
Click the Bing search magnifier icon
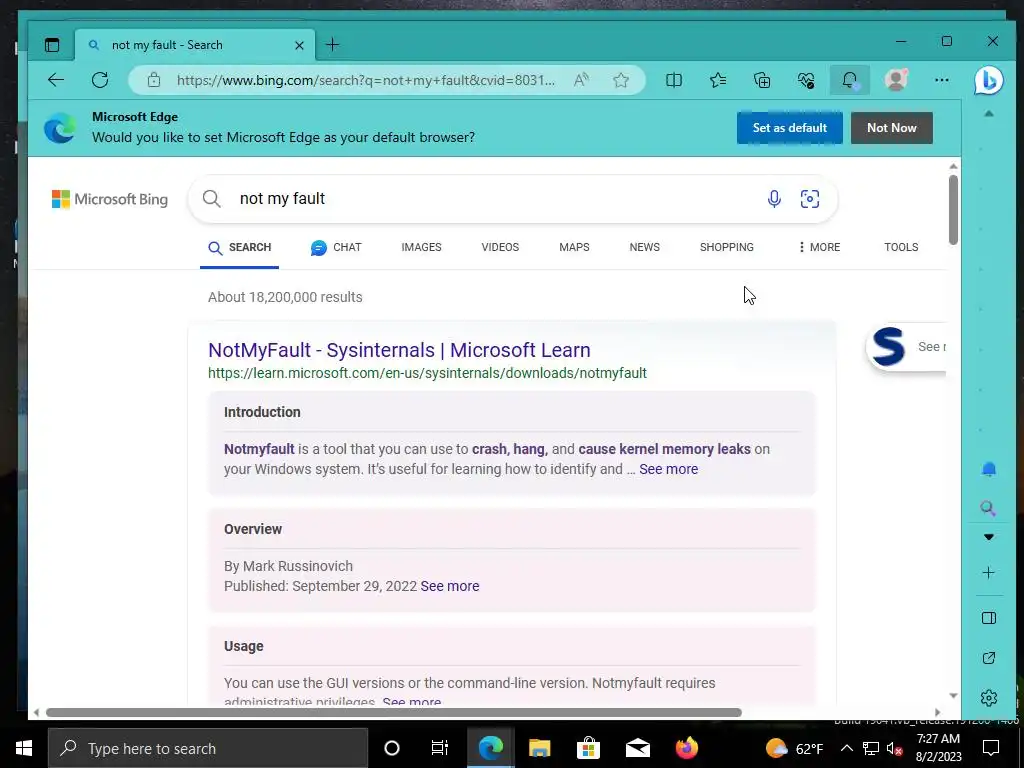212,199
